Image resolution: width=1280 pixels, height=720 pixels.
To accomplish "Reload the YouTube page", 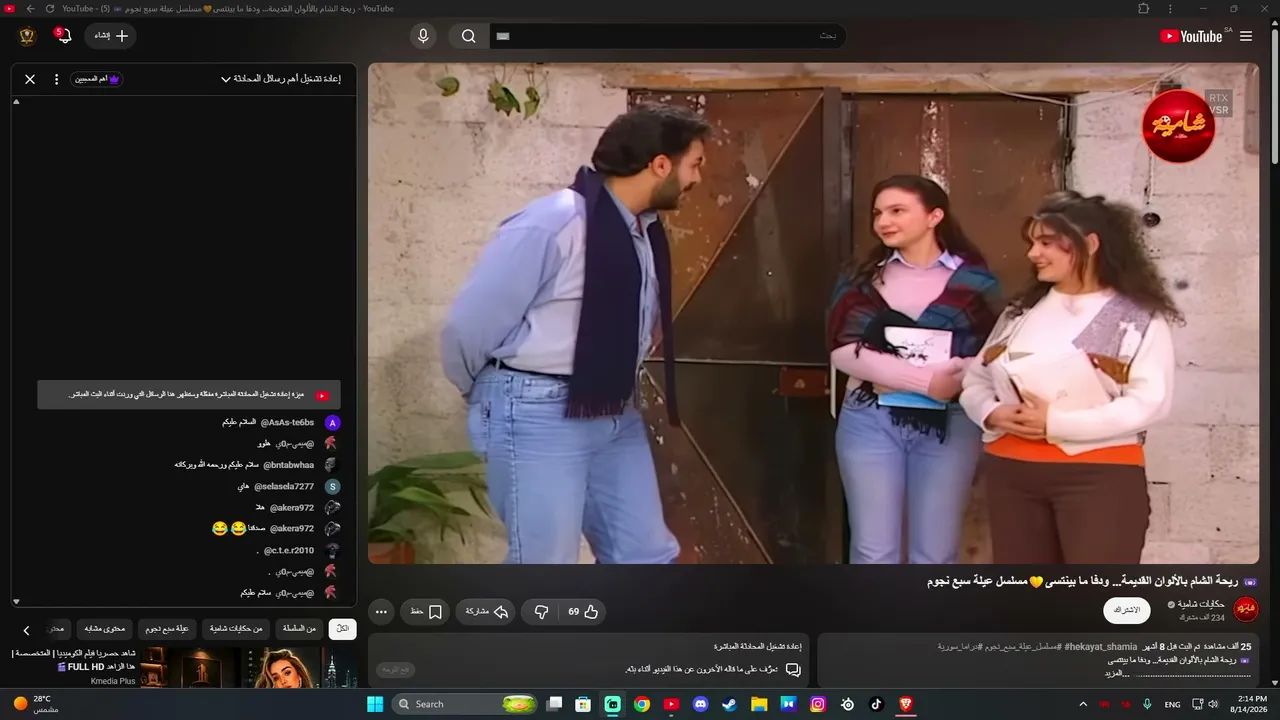I will 50,9.
